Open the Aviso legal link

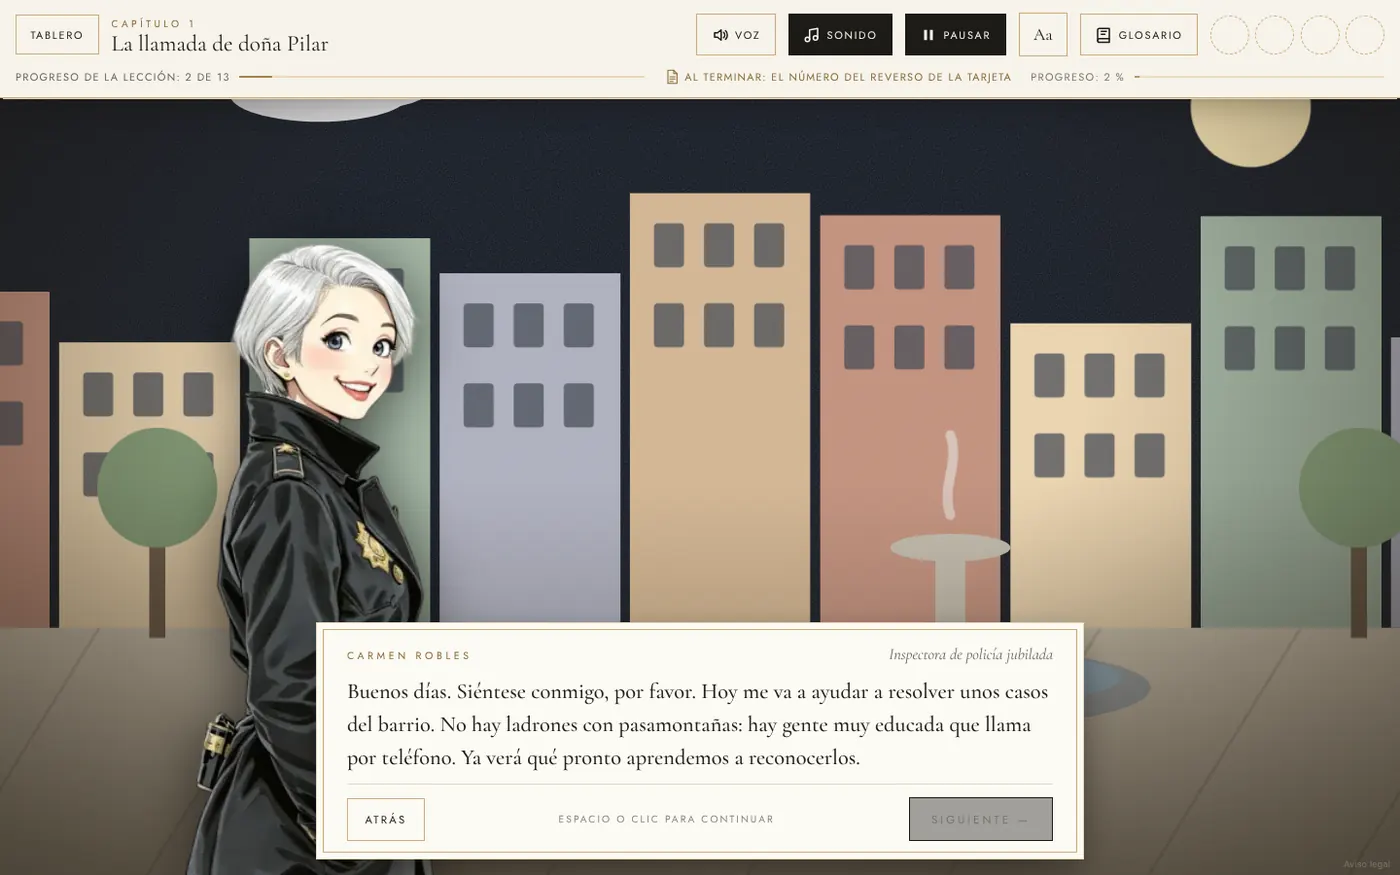coord(1366,864)
